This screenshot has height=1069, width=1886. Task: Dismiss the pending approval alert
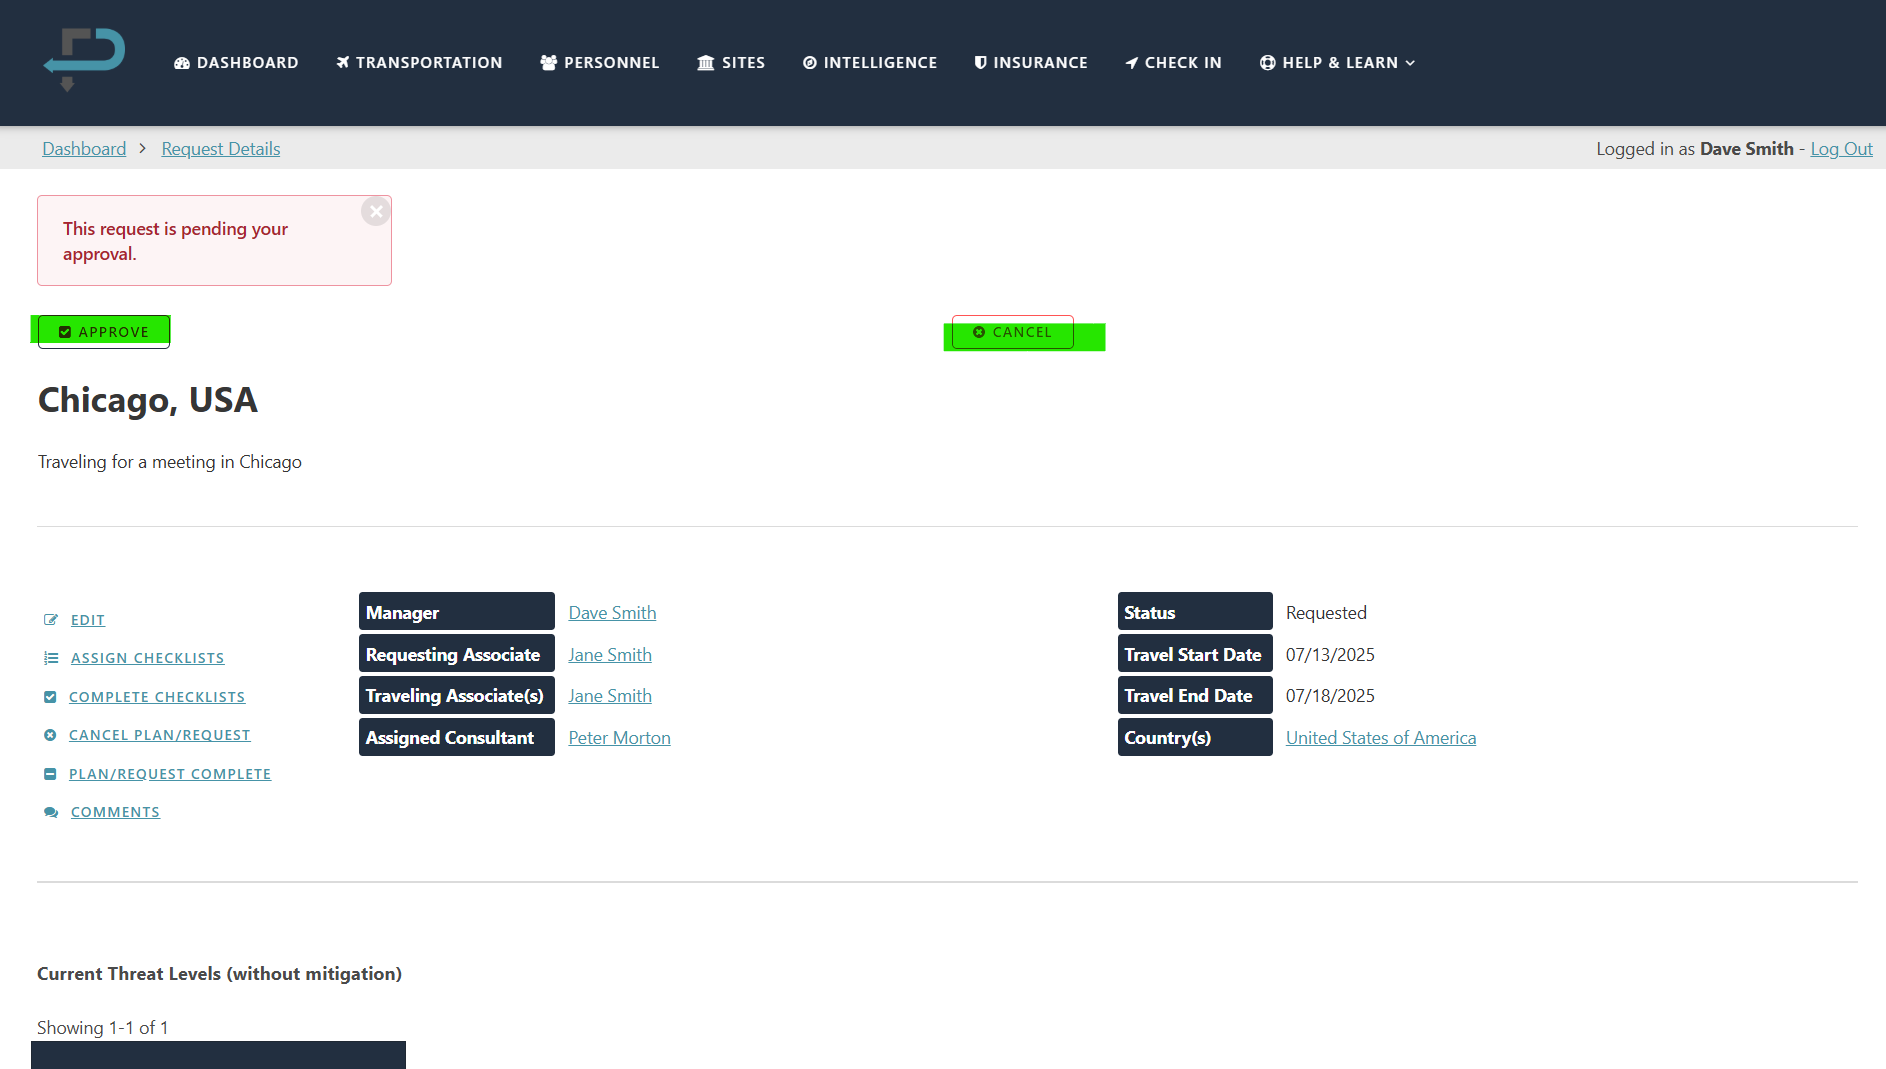coord(376,211)
